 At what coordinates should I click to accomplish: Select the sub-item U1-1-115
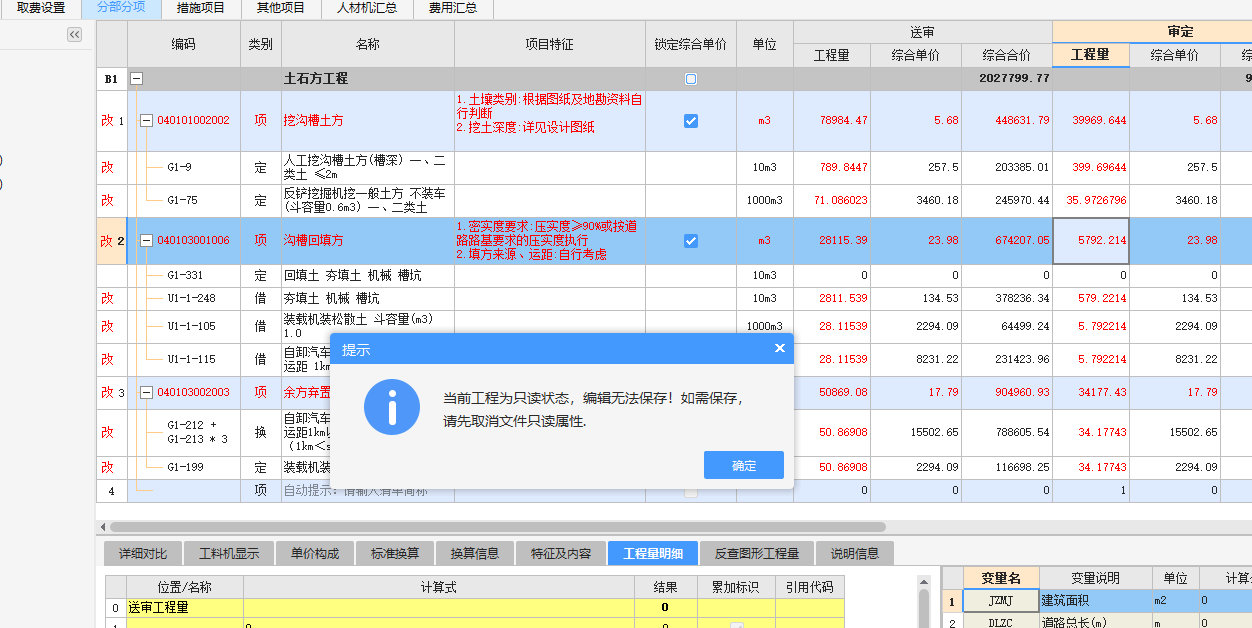[191, 359]
